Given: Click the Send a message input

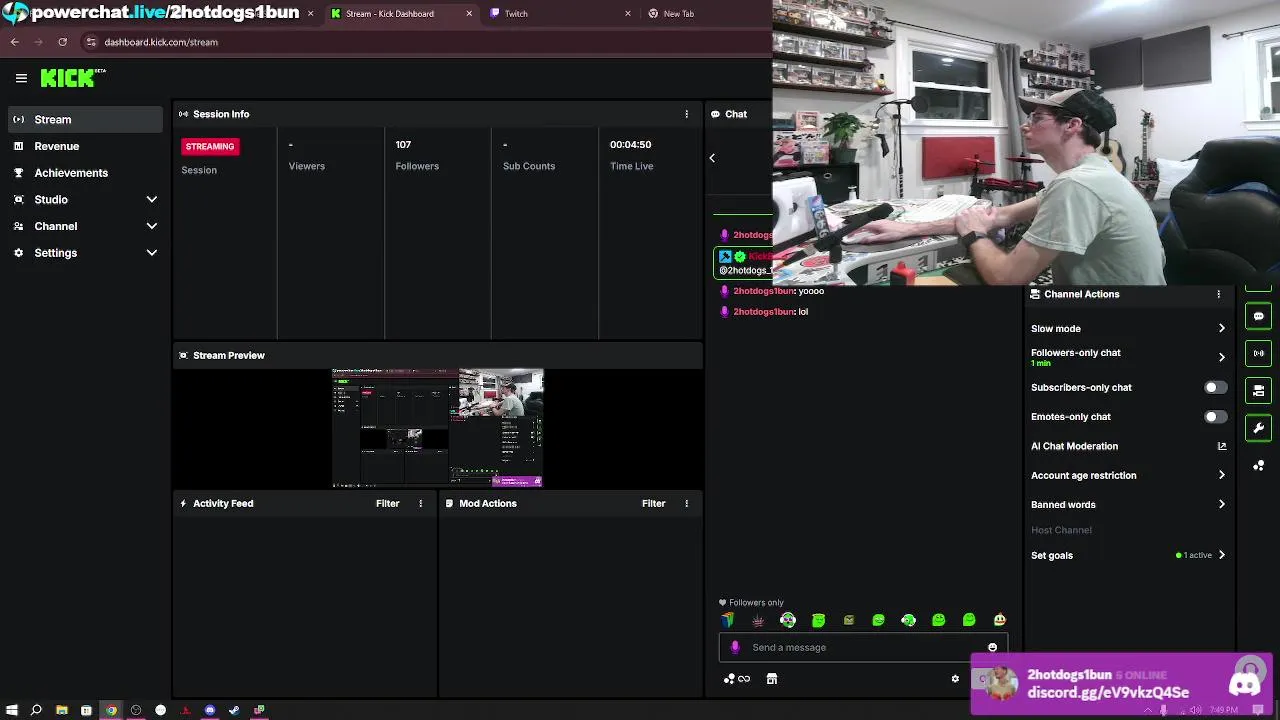Looking at the screenshot, I should pyautogui.click(x=863, y=647).
